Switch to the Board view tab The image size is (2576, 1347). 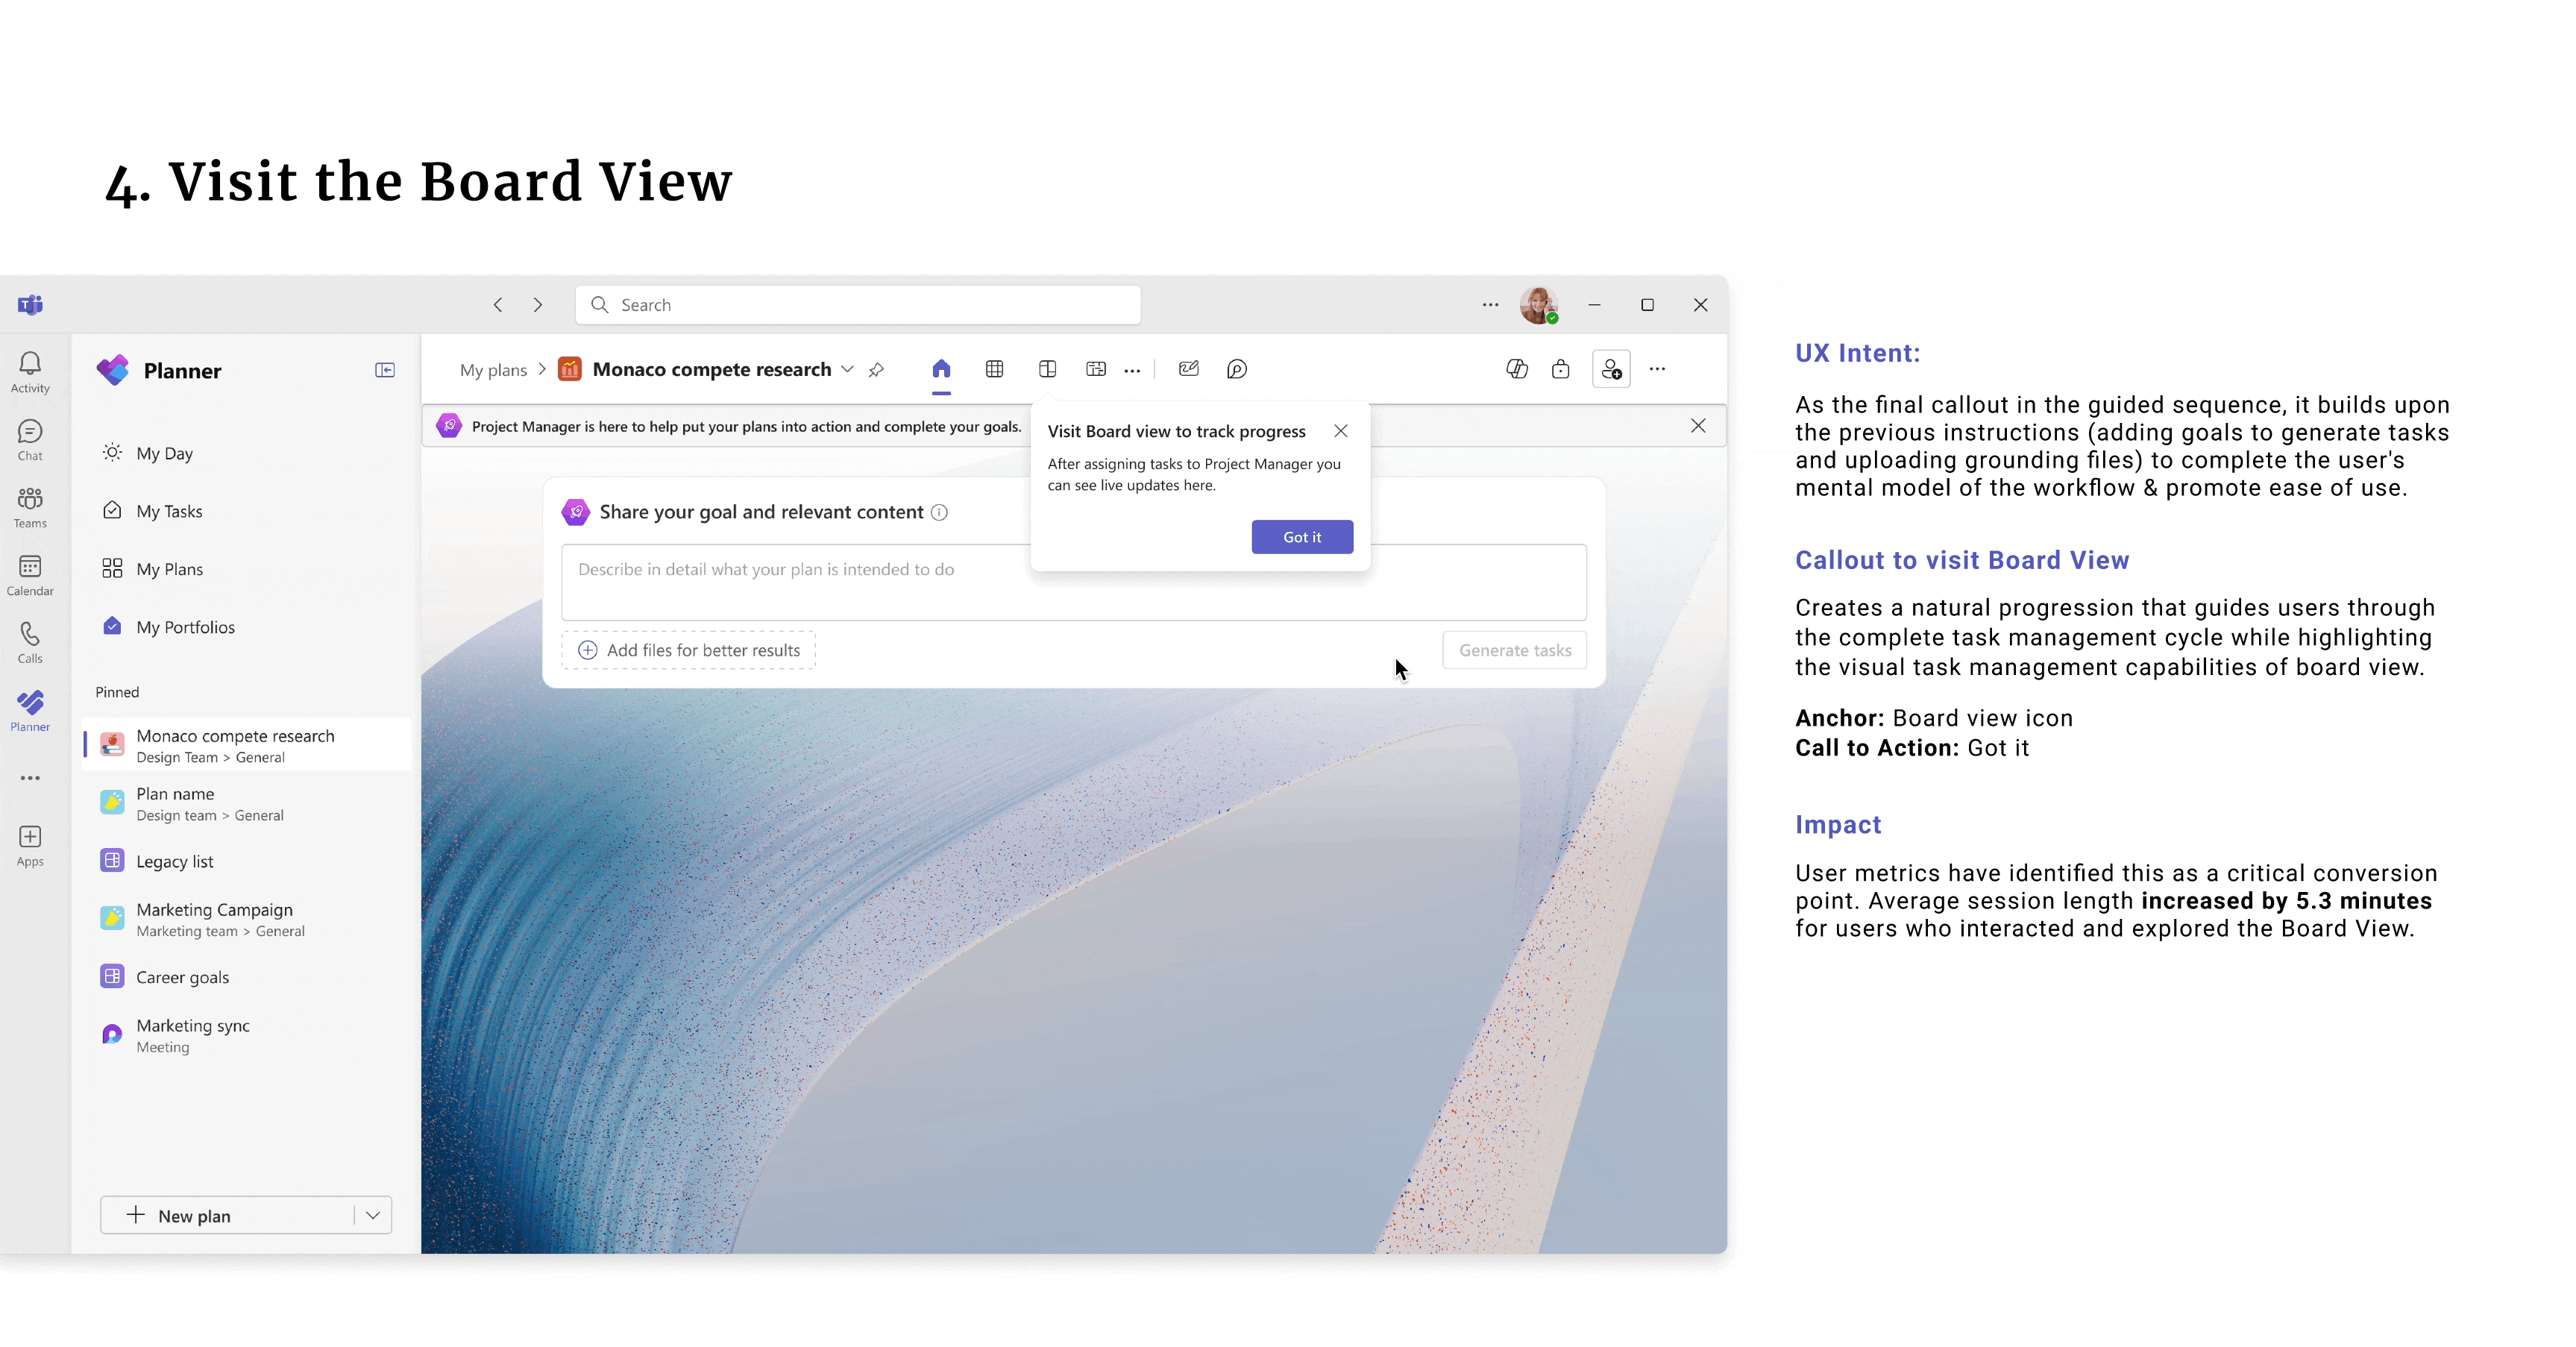pos(1047,369)
